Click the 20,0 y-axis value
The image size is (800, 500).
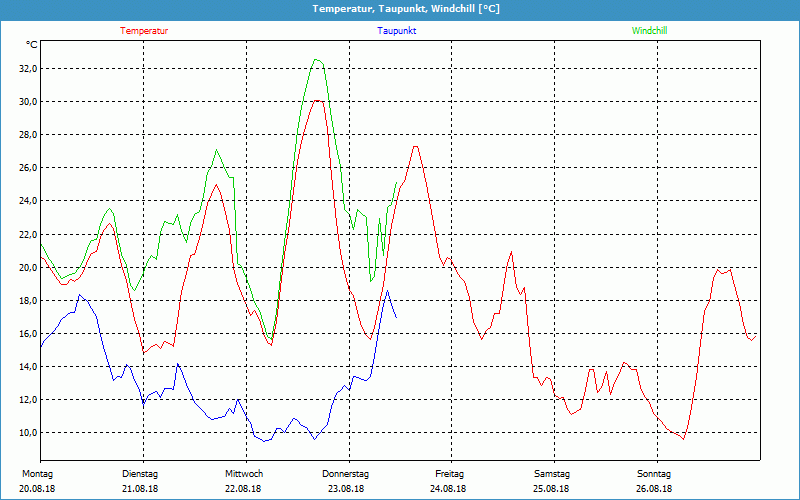(x=28, y=267)
